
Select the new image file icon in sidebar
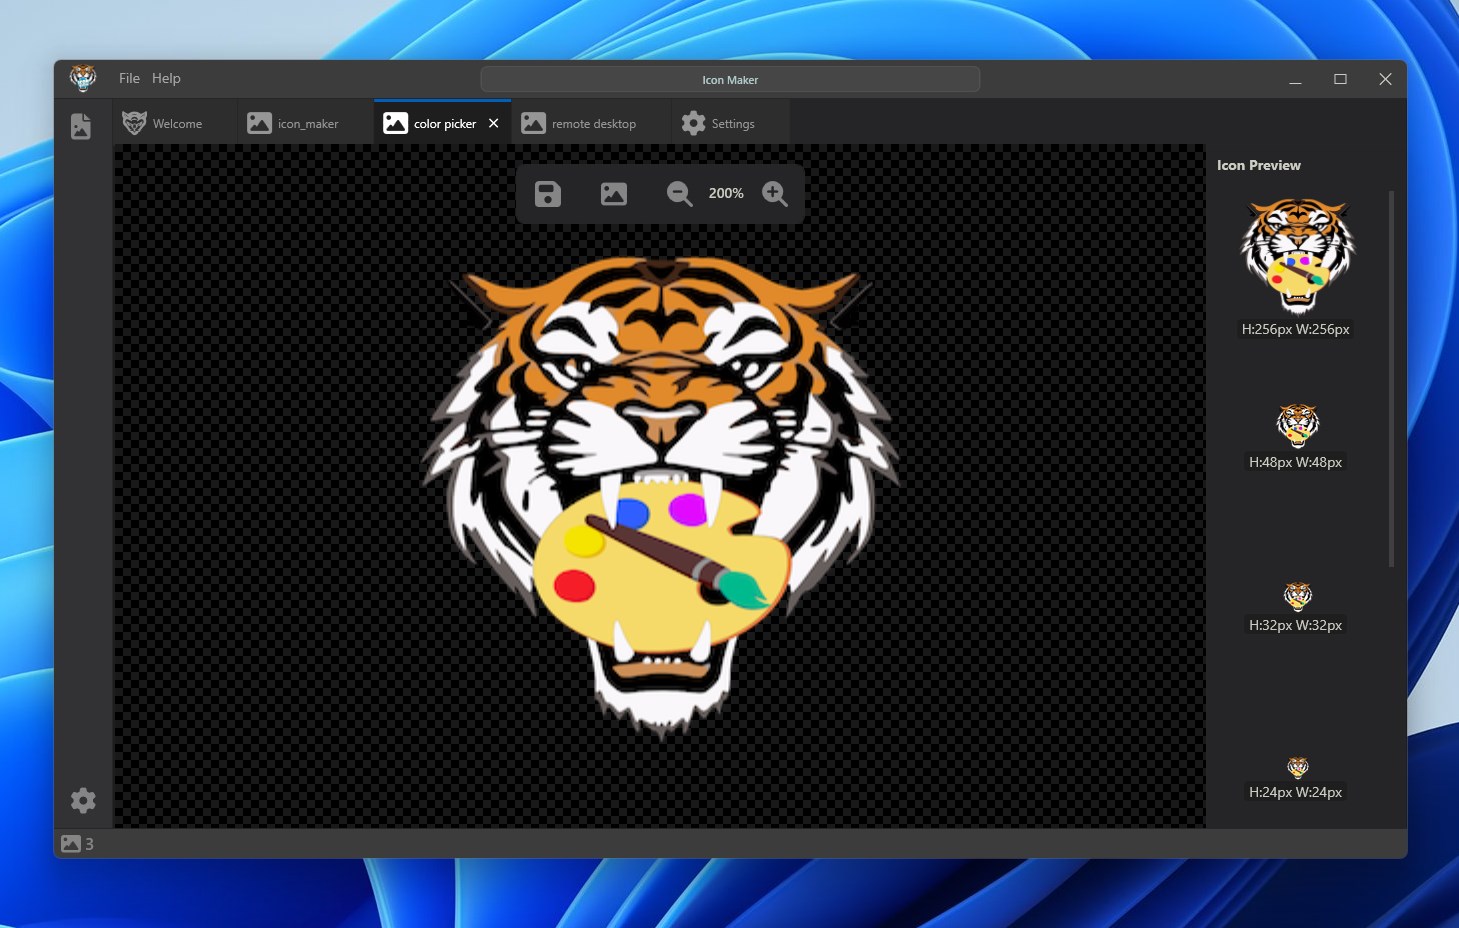(x=82, y=126)
